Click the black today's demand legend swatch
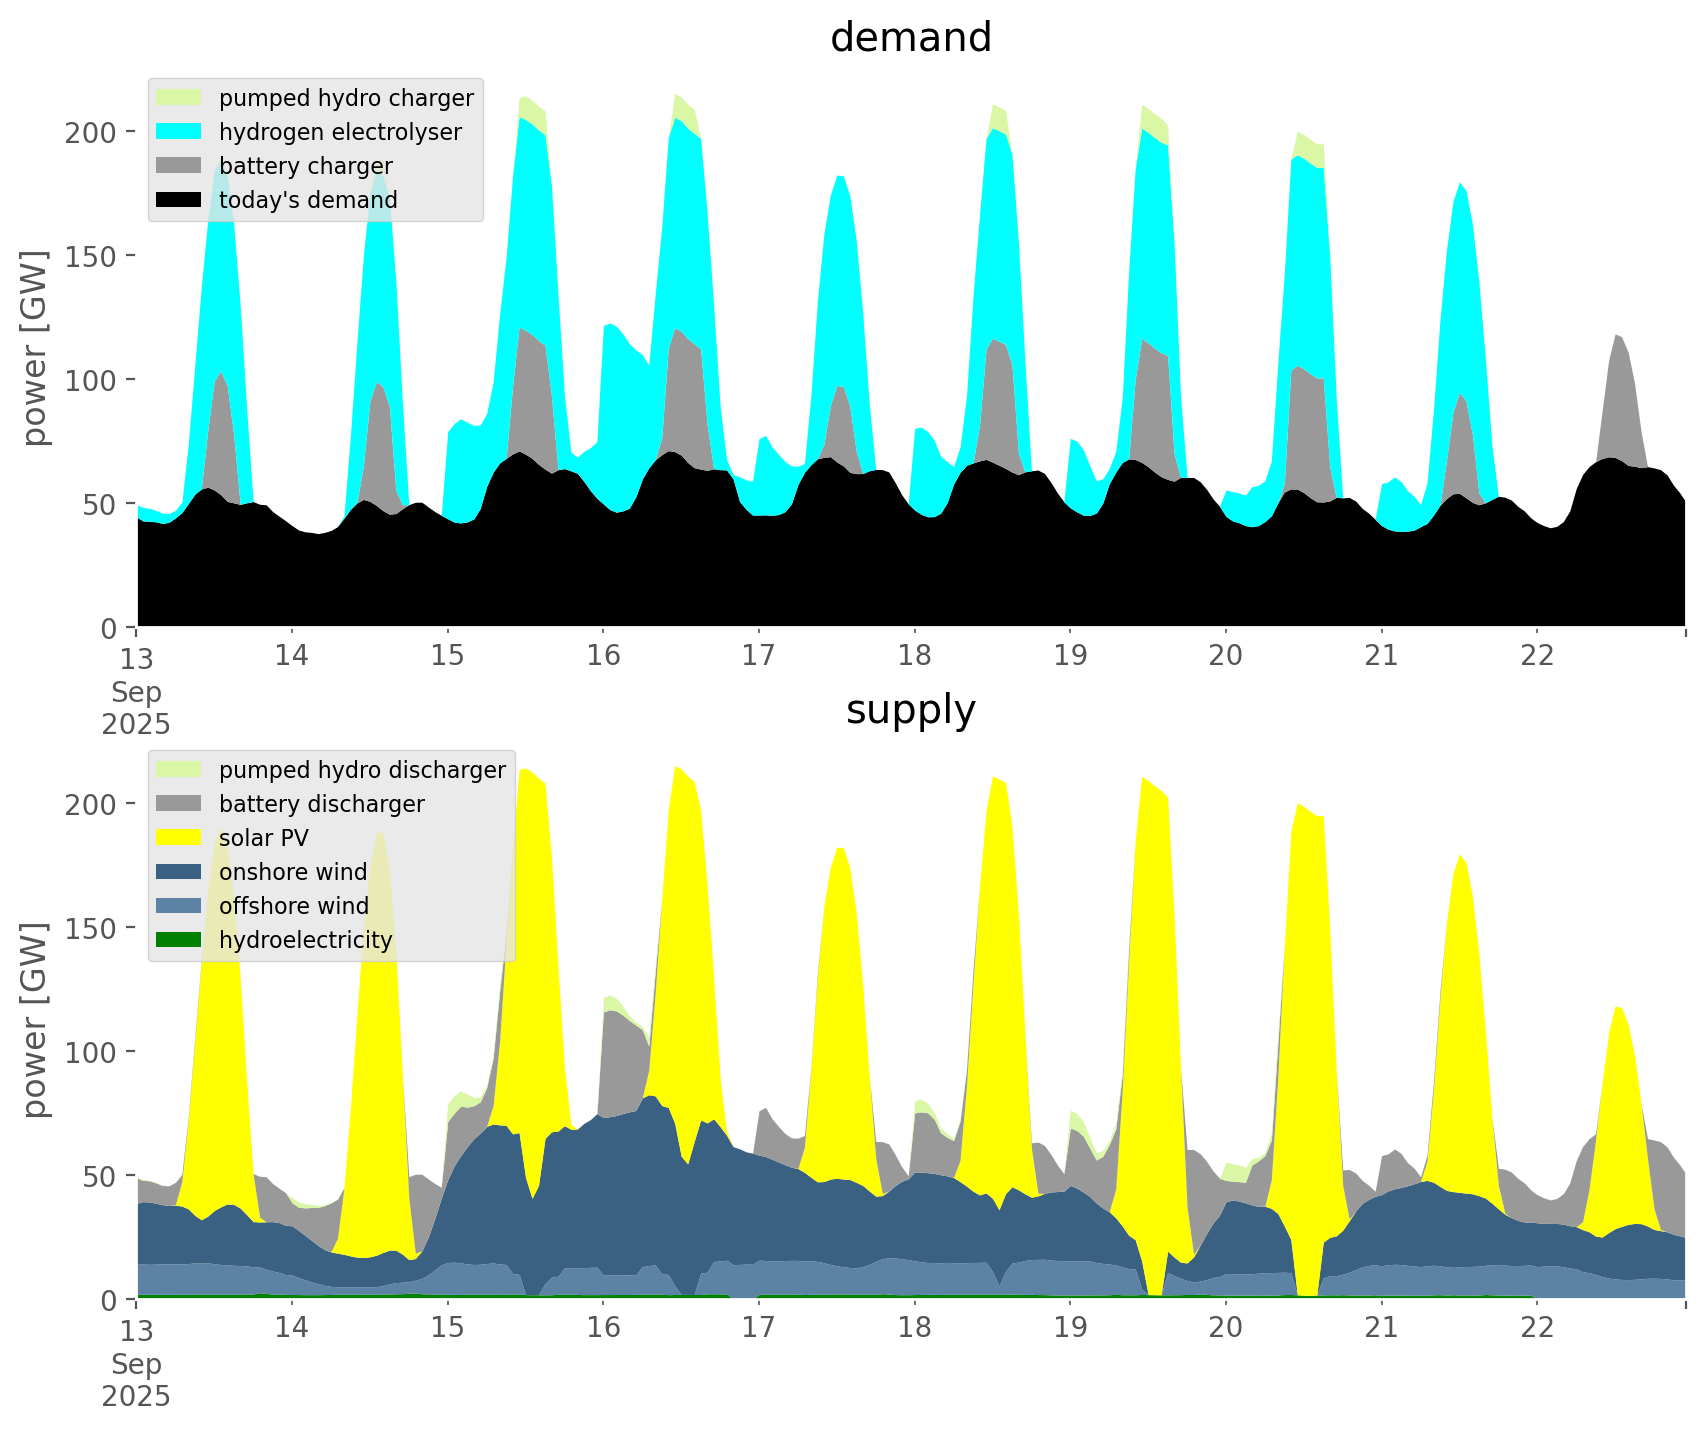 (x=180, y=200)
